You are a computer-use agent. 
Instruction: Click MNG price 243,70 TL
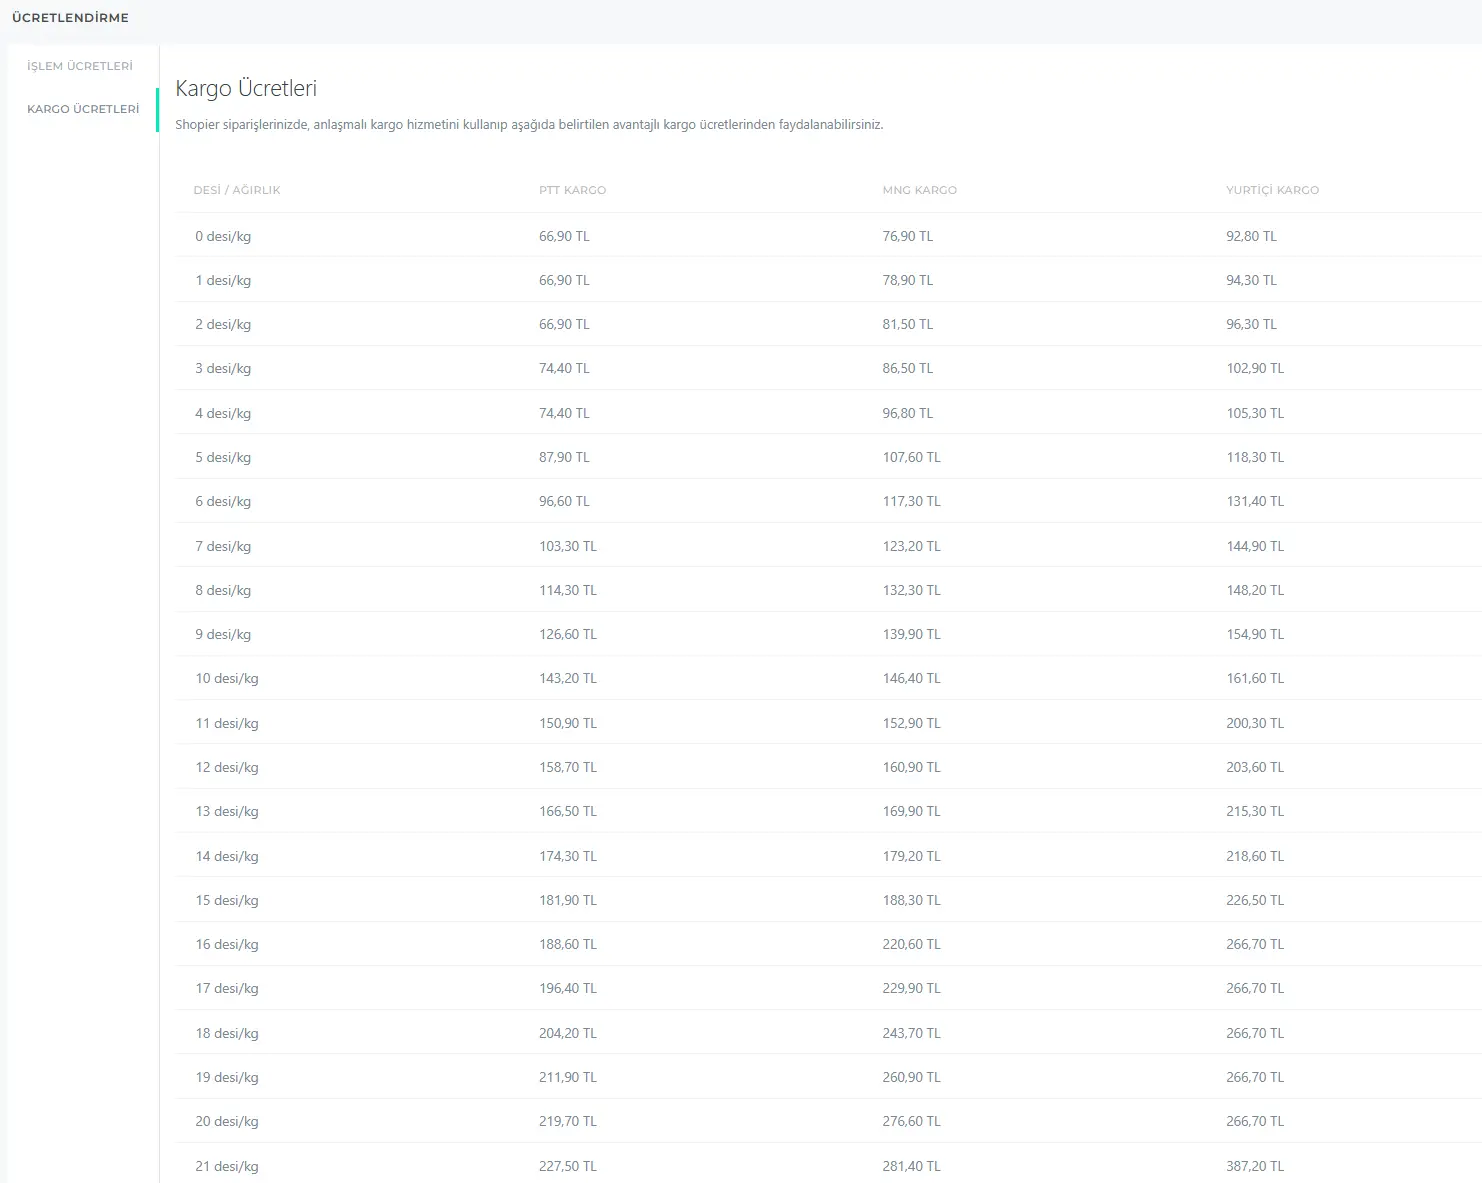pyautogui.click(x=911, y=1034)
